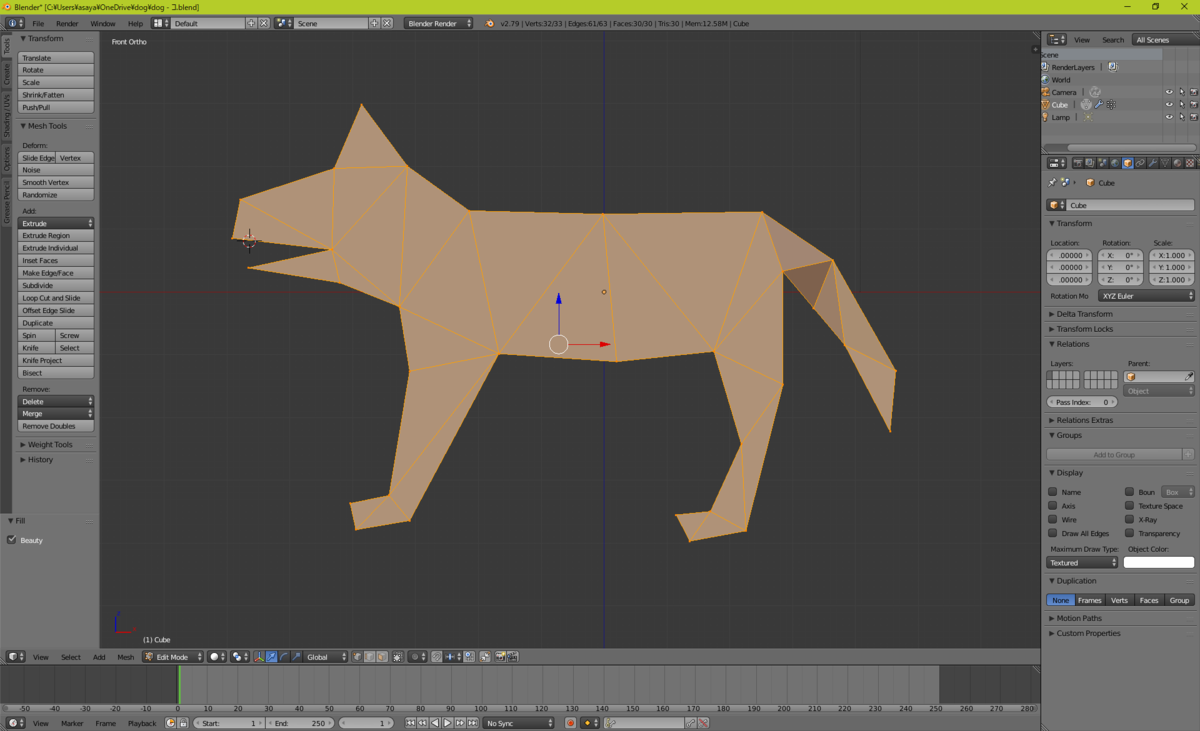Open the File menu
Viewport: 1200px width, 731px height.
[x=38, y=23]
